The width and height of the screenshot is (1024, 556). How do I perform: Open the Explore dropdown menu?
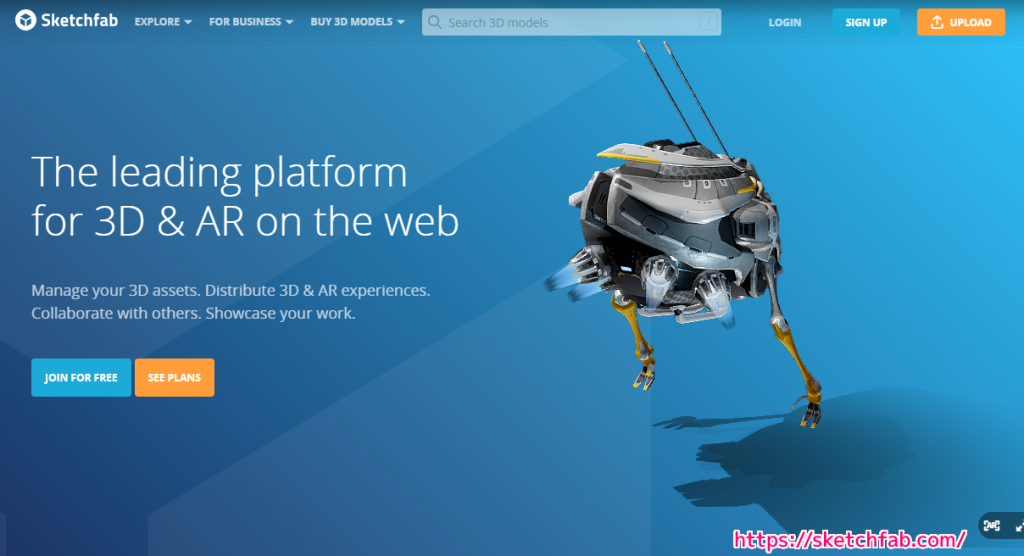[x=163, y=22]
